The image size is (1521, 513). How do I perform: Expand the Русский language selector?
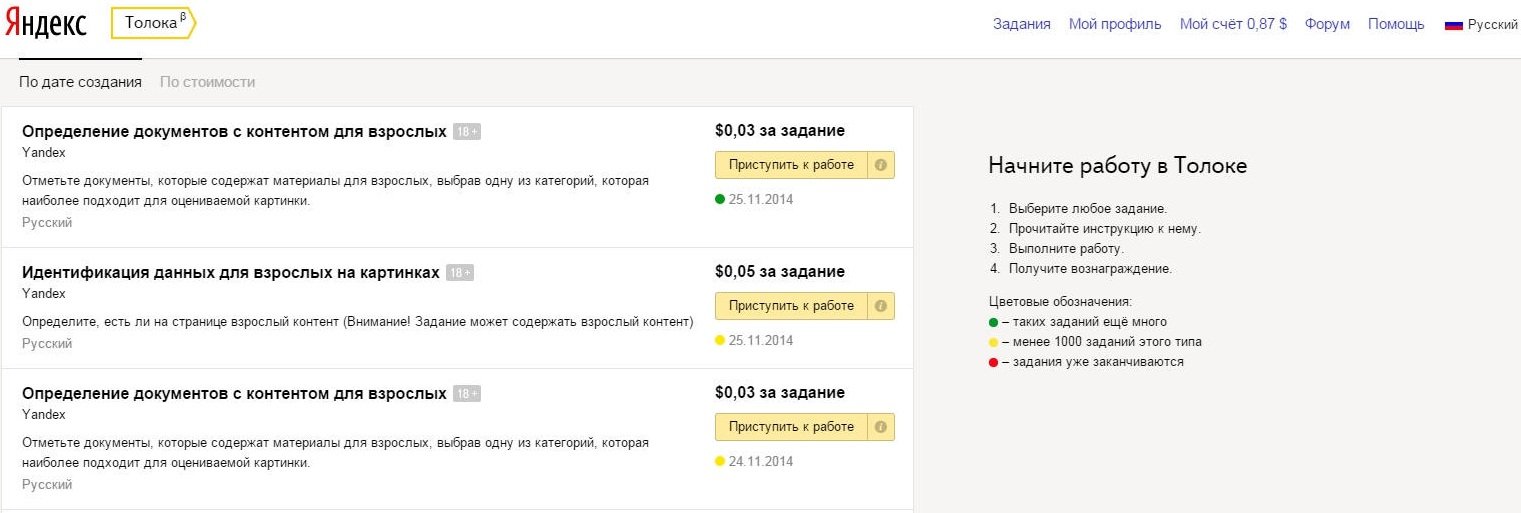[1492, 25]
